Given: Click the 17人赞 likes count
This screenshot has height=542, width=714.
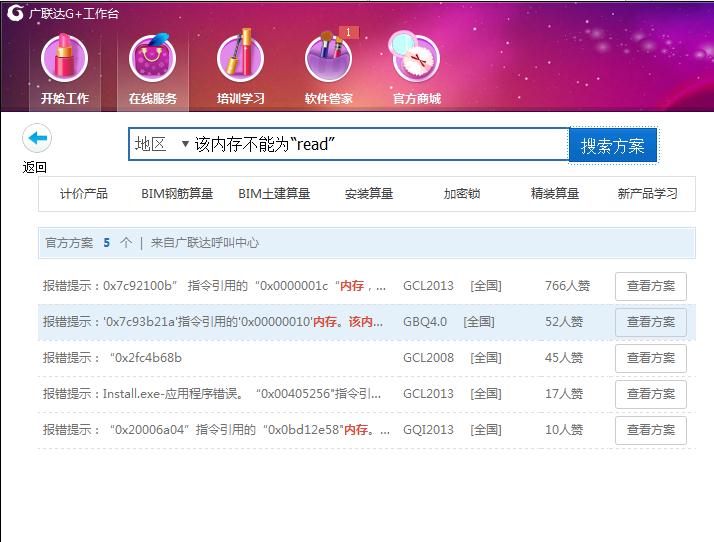Looking at the screenshot, I should coord(564,394).
